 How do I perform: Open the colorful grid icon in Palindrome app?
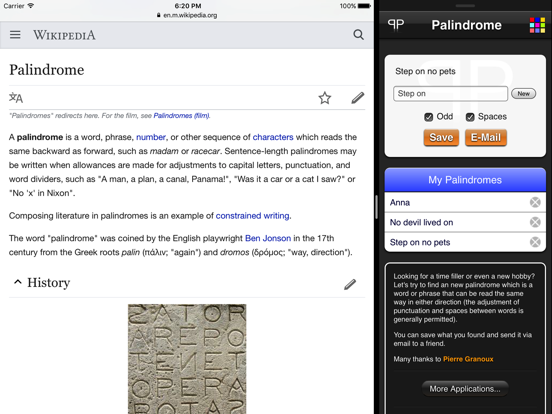click(x=537, y=25)
